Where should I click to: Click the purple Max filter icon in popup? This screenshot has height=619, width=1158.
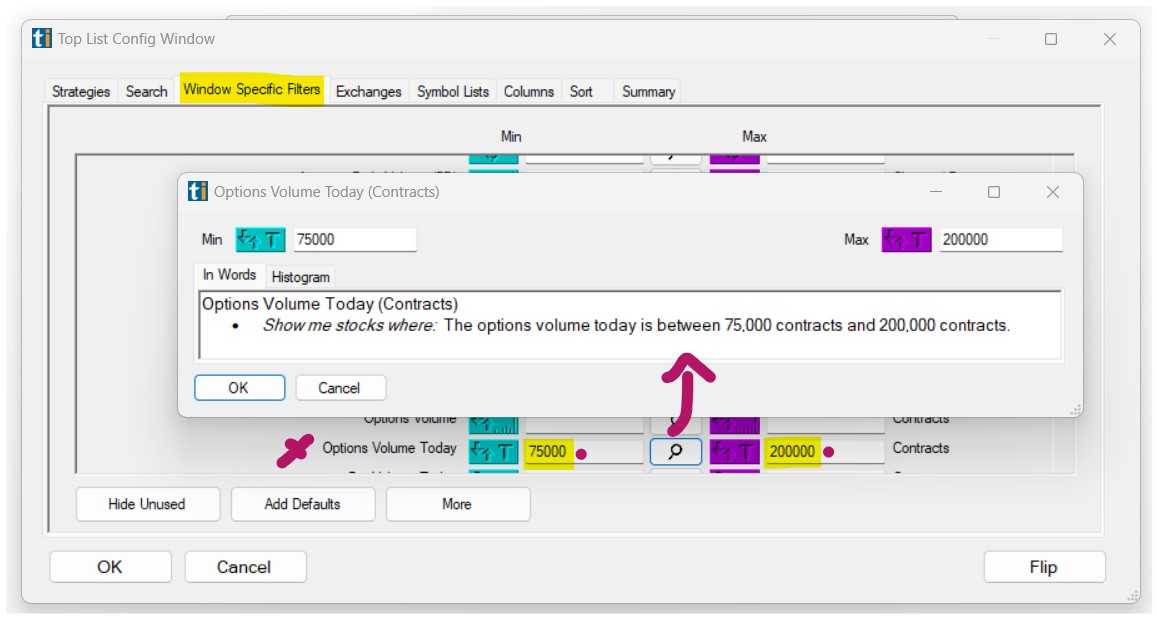coord(906,240)
